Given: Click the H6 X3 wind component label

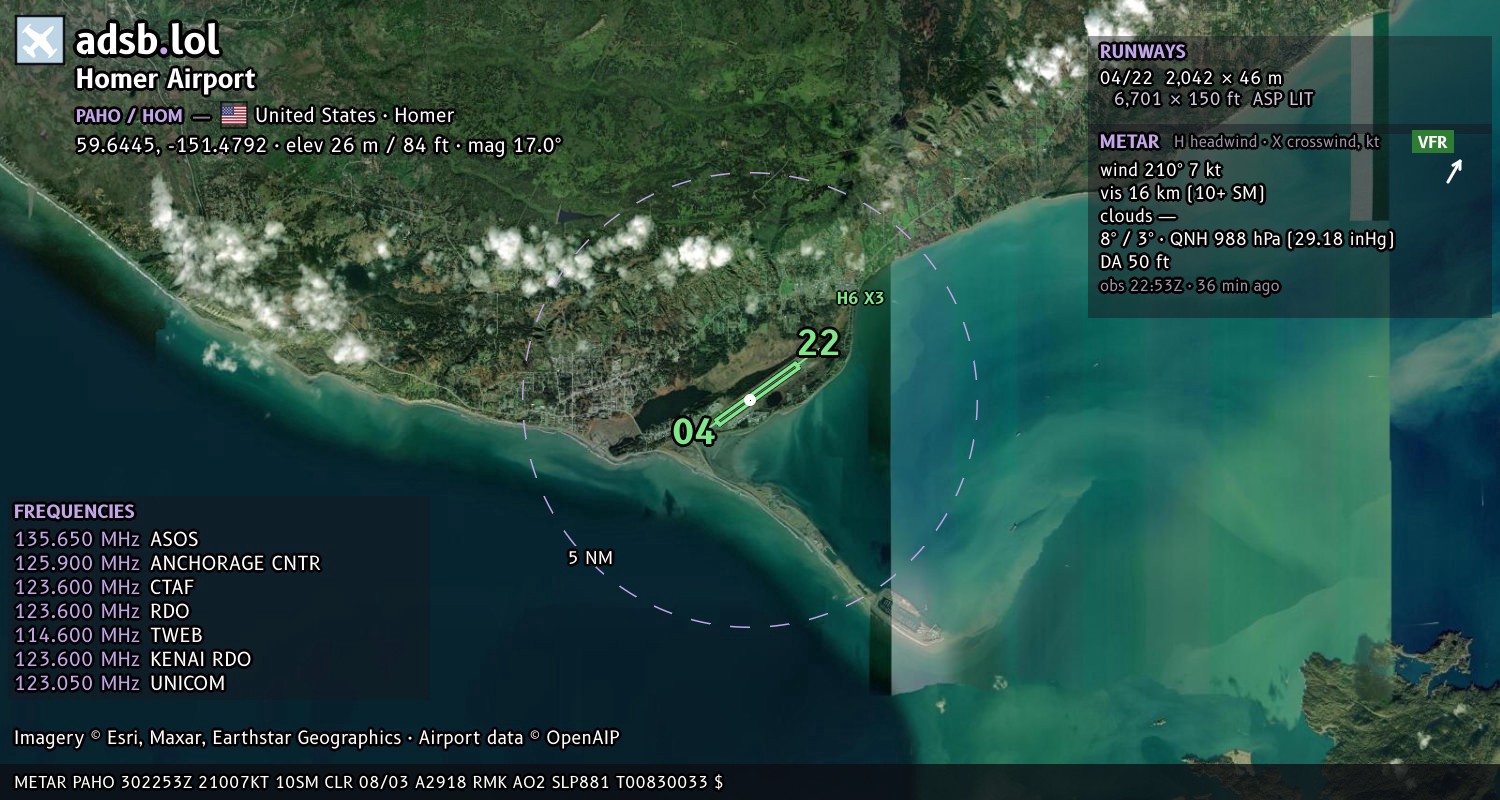Looking at the screenshot, I should pos(860,298).
